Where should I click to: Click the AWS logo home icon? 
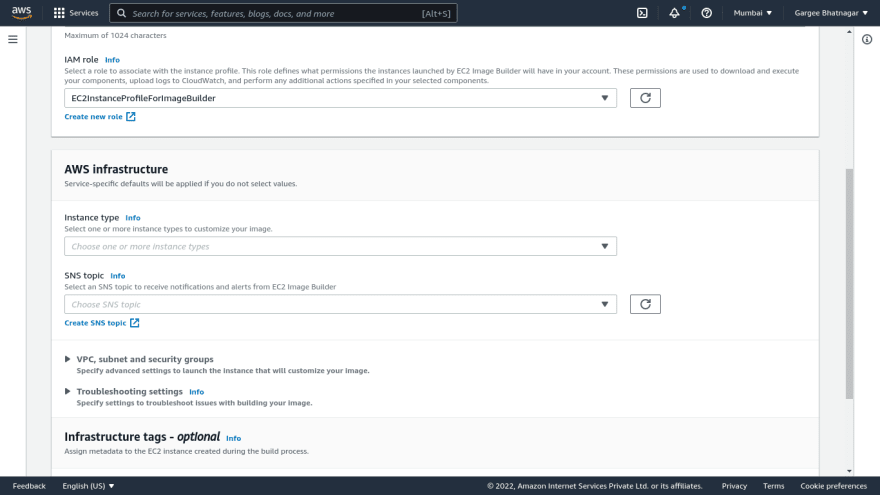(x=22, y=12)
